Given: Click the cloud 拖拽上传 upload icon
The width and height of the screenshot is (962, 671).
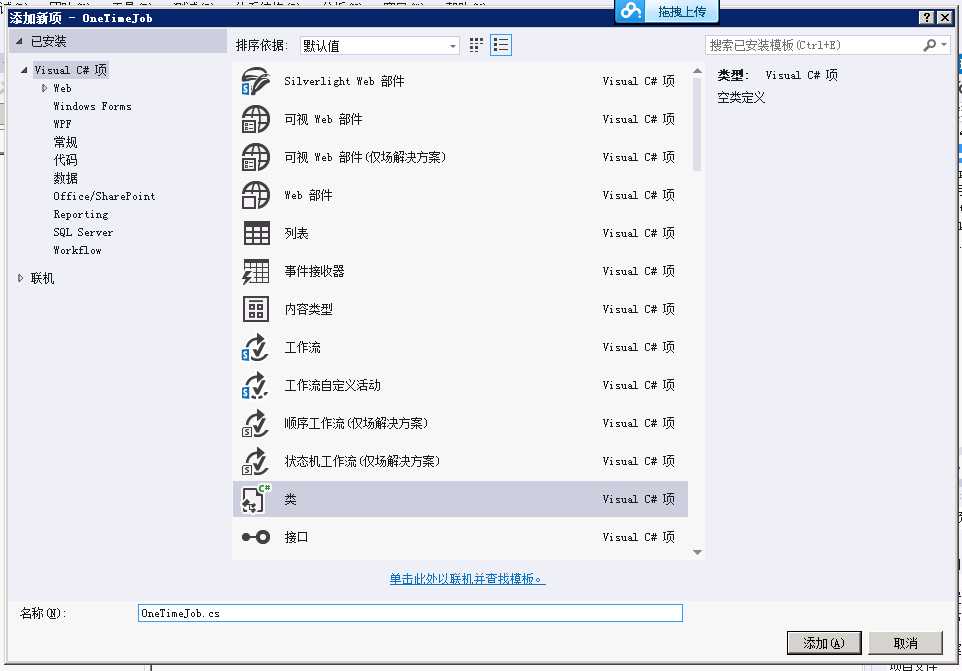Looking at the screenshot, I should pos(630,11).
